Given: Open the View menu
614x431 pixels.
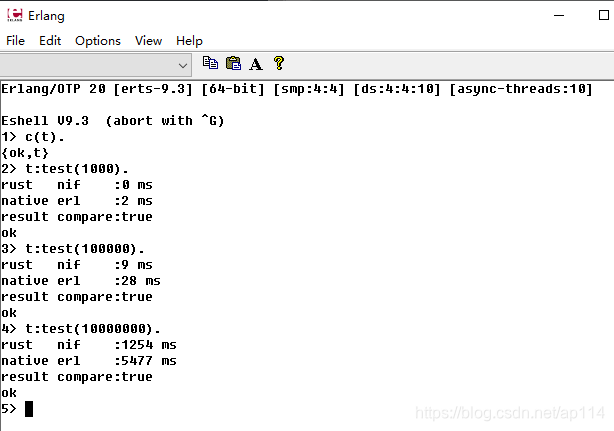Looking at the screenshot, I should point(148,41).
